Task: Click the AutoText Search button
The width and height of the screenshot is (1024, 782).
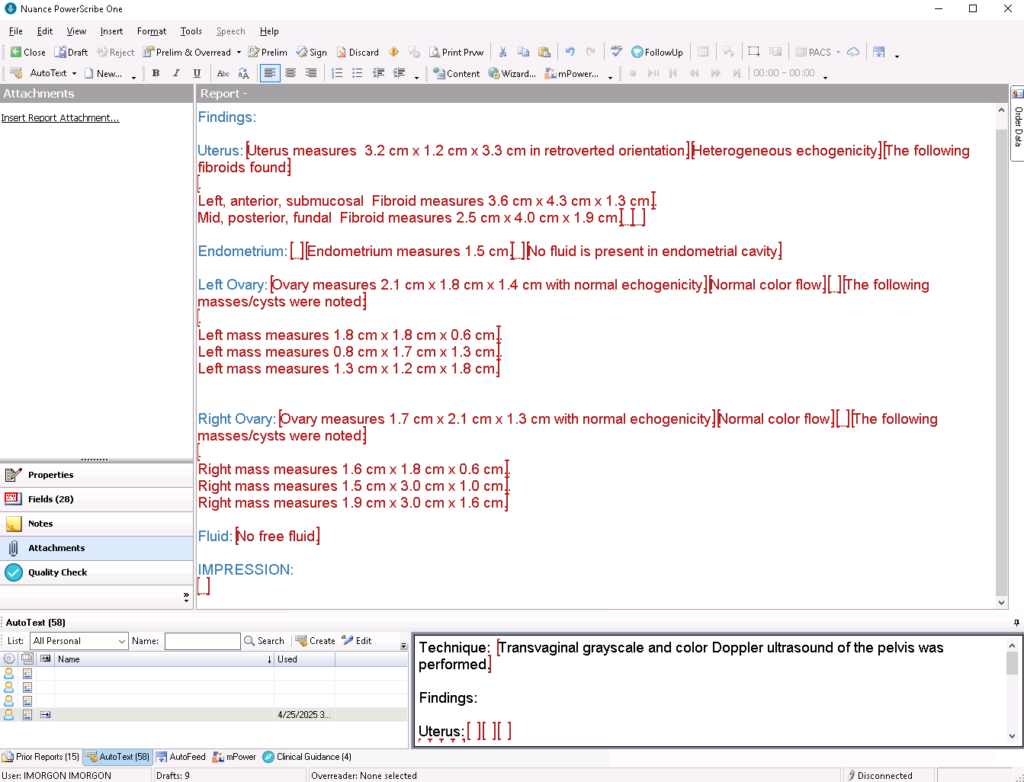Action: coord(264,641)
